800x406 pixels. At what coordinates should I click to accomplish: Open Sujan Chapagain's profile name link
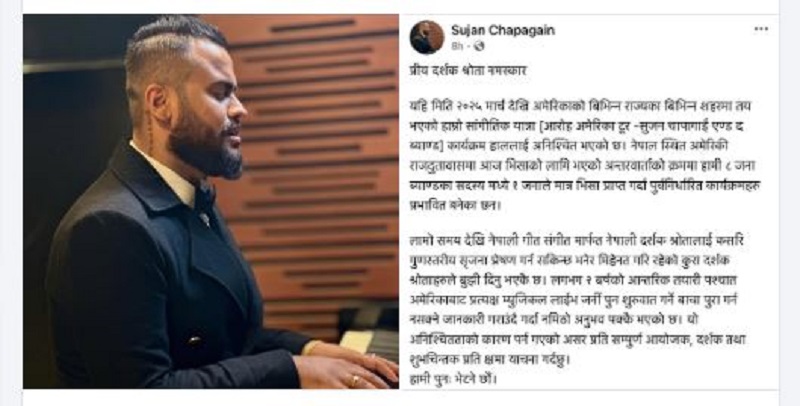click(x=503, y=30)
